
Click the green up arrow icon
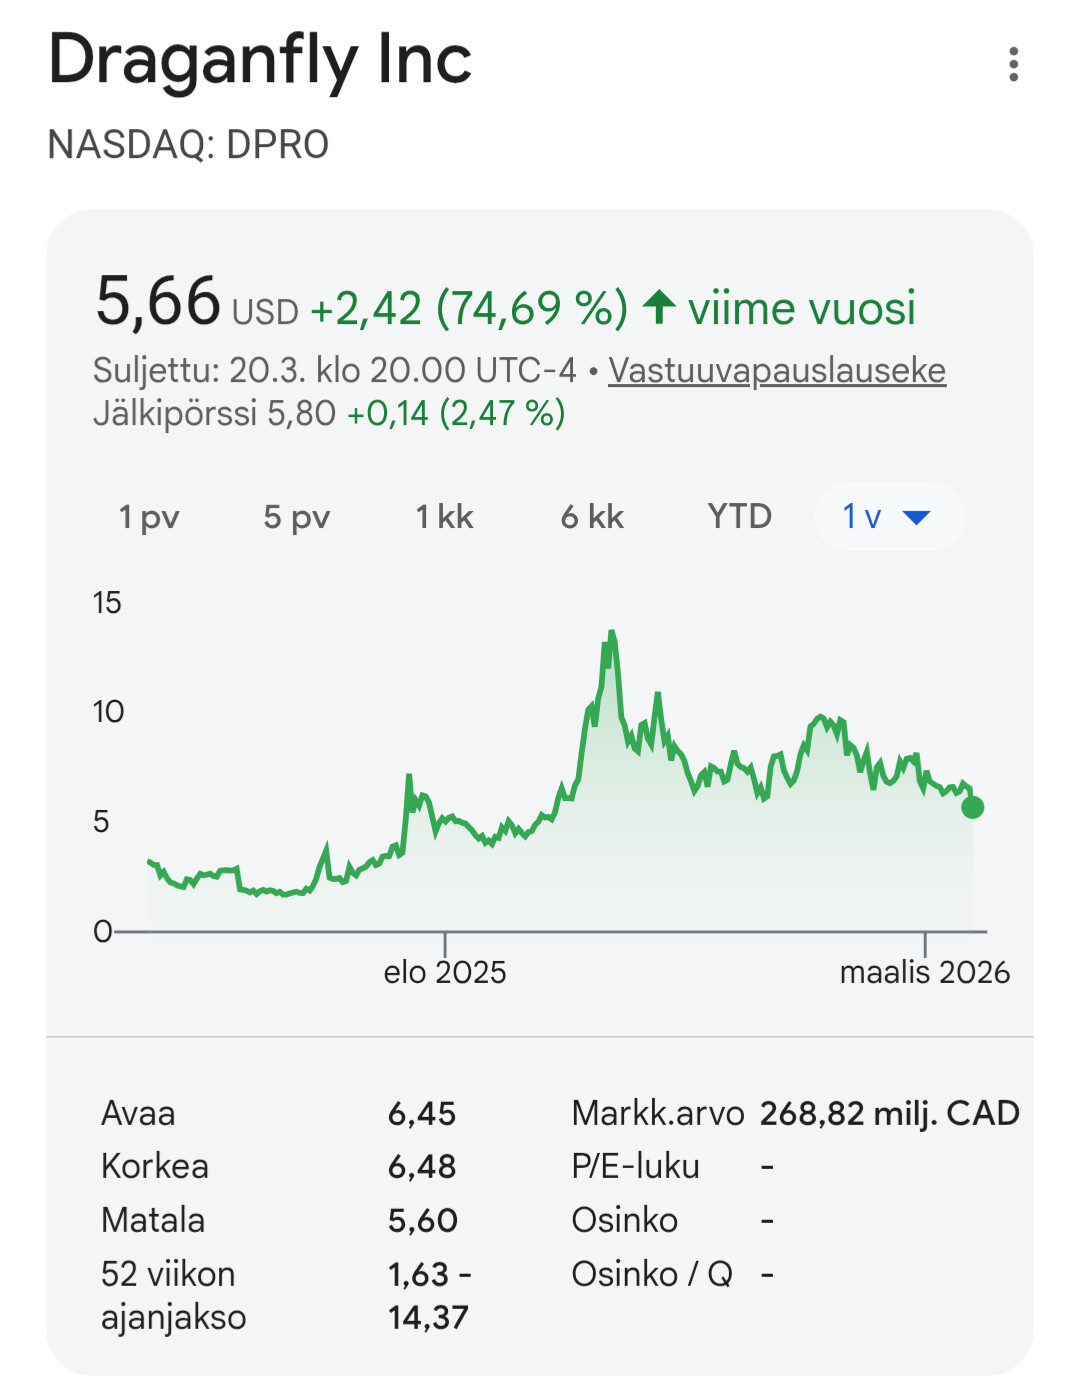click(659, 307)
